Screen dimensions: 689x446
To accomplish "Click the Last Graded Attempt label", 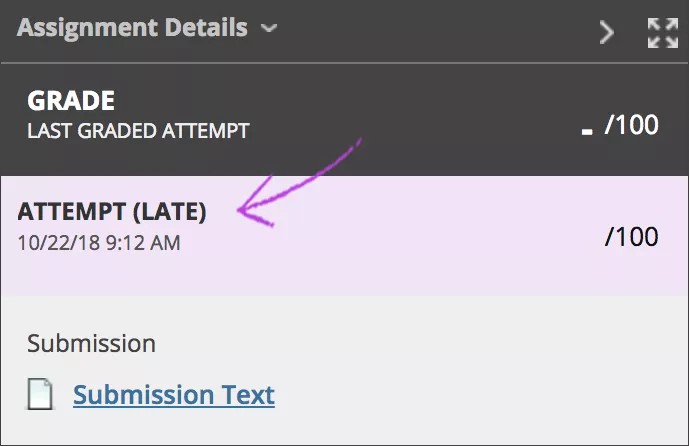I will [x=138, y=130].
